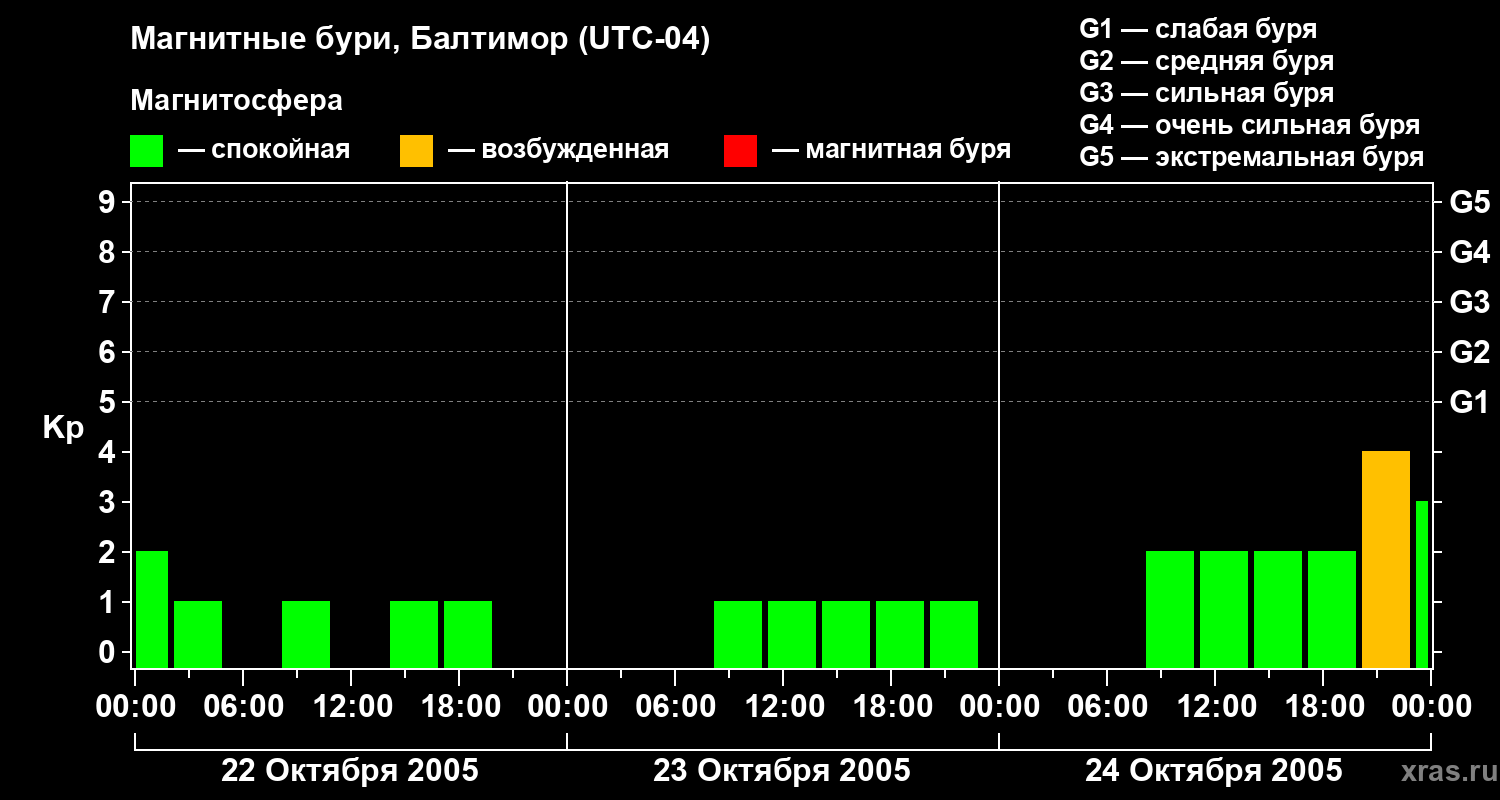1500x800 pixels.
Task: Select the "G5 — экстремальная буря" legend line
Action: [x=1251, y=157]
